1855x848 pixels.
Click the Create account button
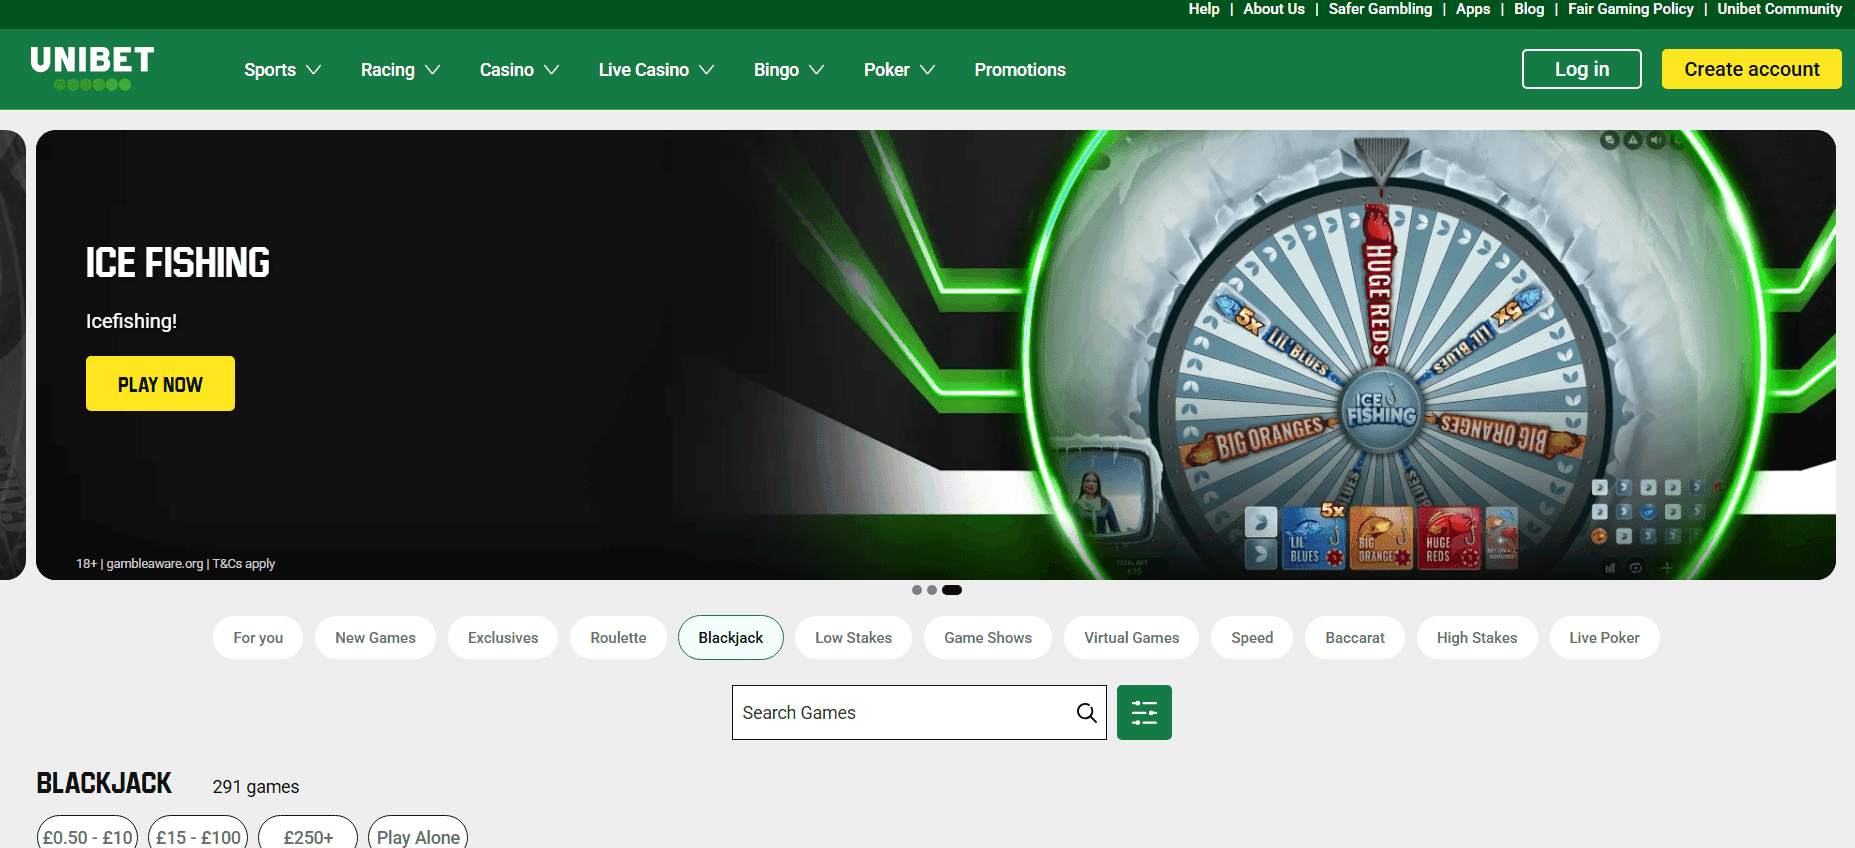(1752, 69)
